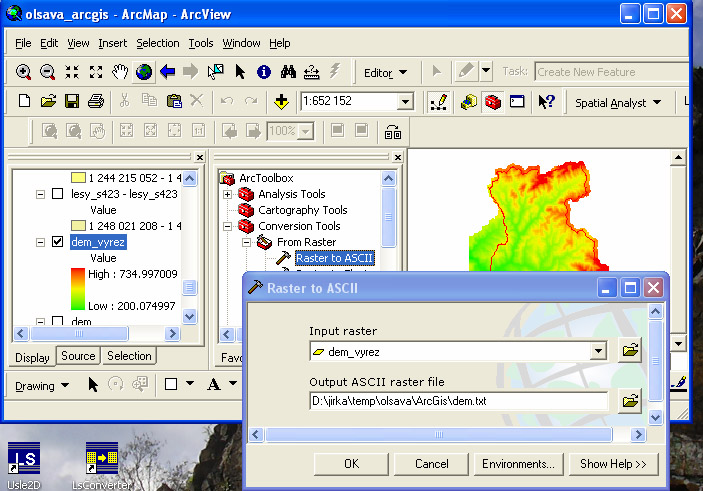Activate the Pan hand tool
Image resolution: width=703 pixels, height=491 pixels.
point(120,72)
